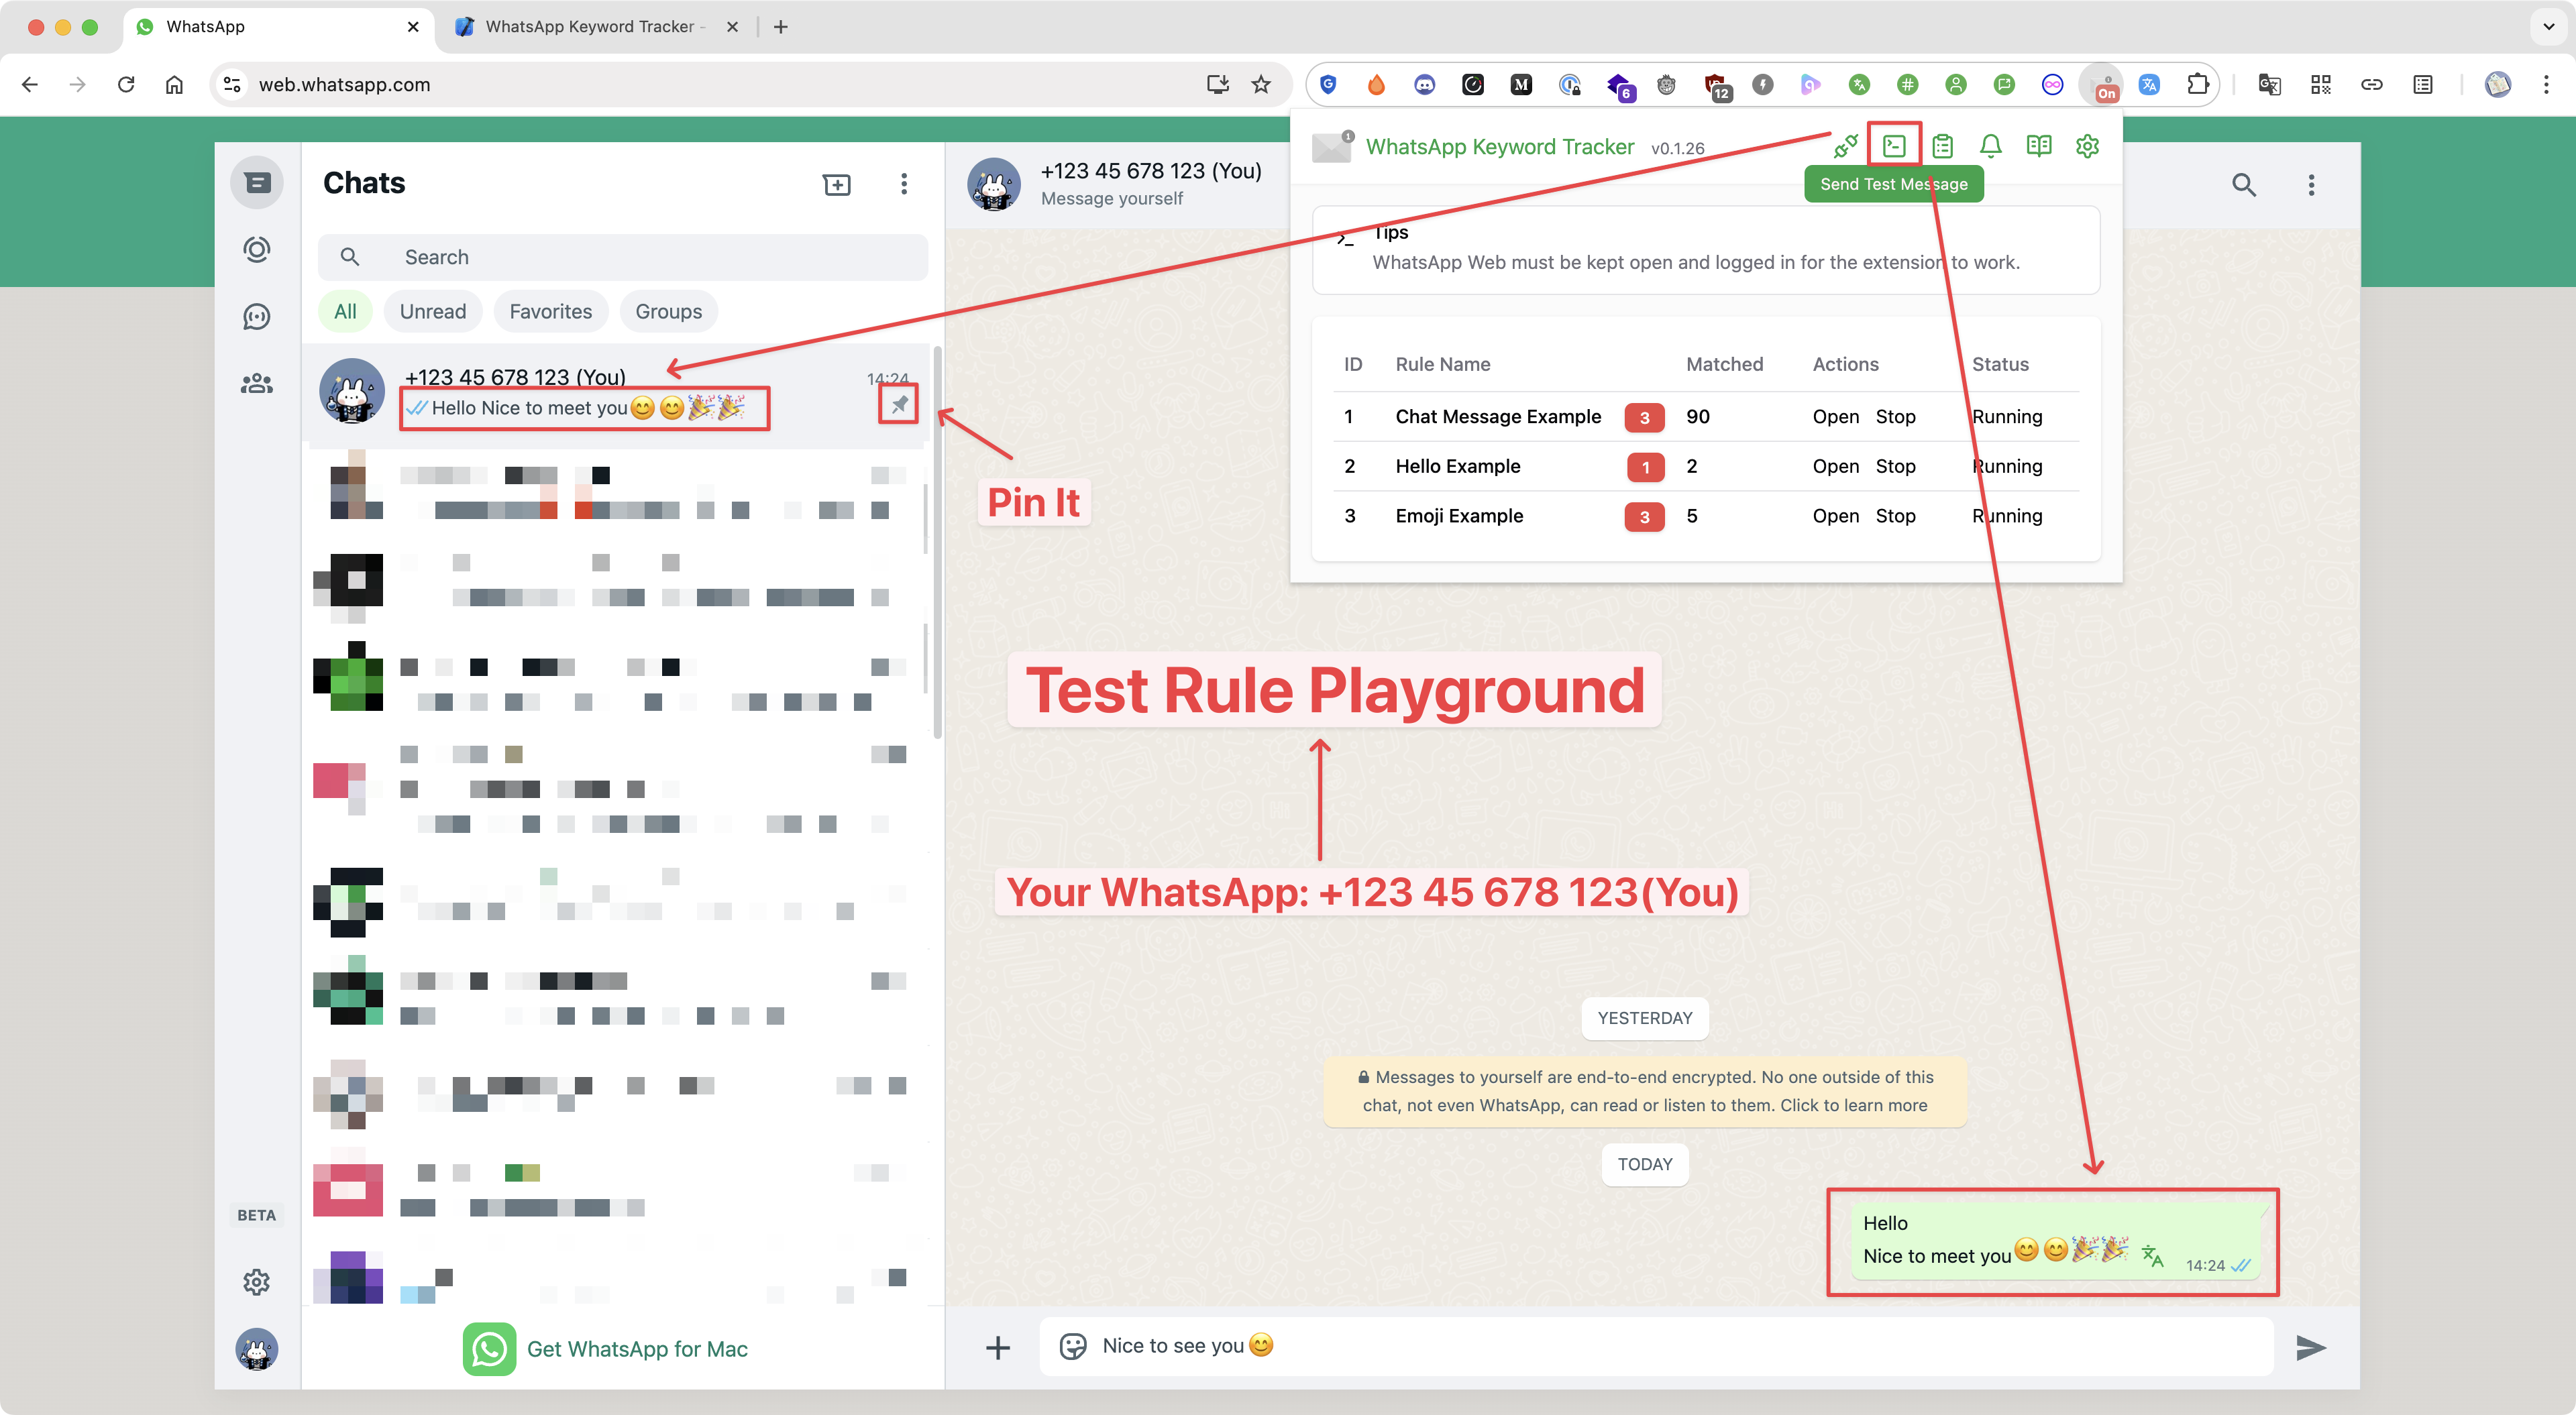The height and width of the screenshot is (1415, 2576).
Task: Select the Unread chat filter
Action: pyautogui.click(x=432, y=312)
